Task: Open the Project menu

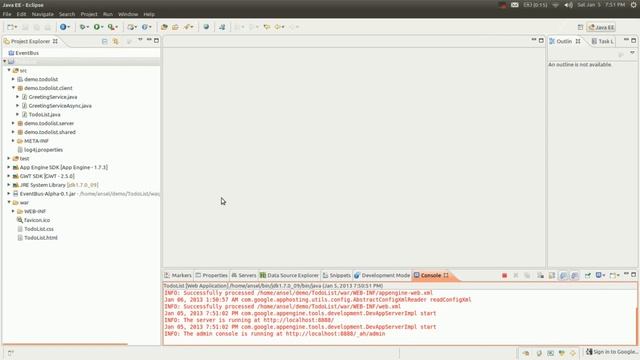Action: 89,14
